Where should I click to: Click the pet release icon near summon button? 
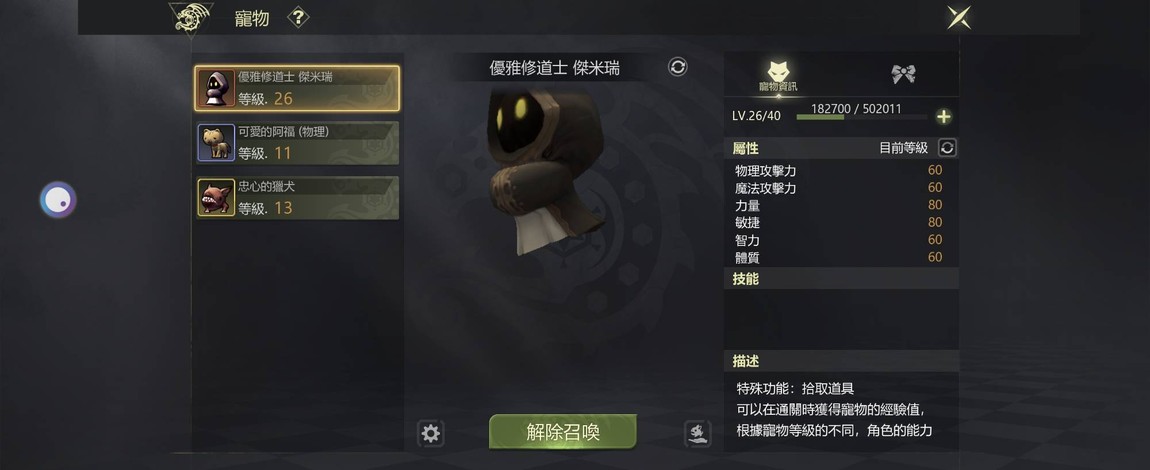point(697,433)
